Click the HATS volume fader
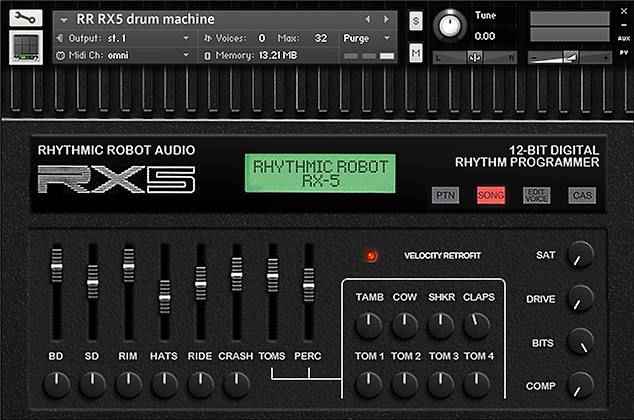Screen dimensions: 634x420 165,297
